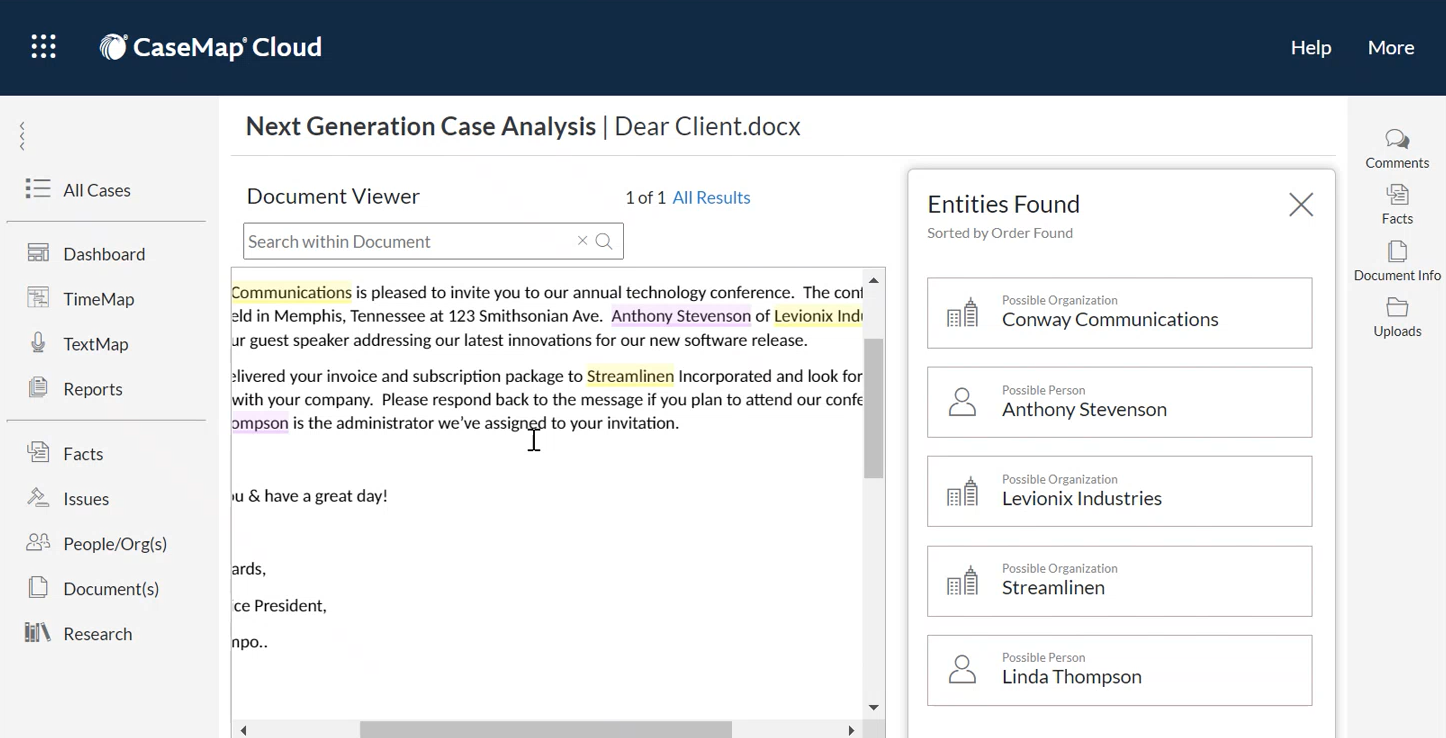Click the Reports icon in sidebar
1446x738 pixels.
38,388
